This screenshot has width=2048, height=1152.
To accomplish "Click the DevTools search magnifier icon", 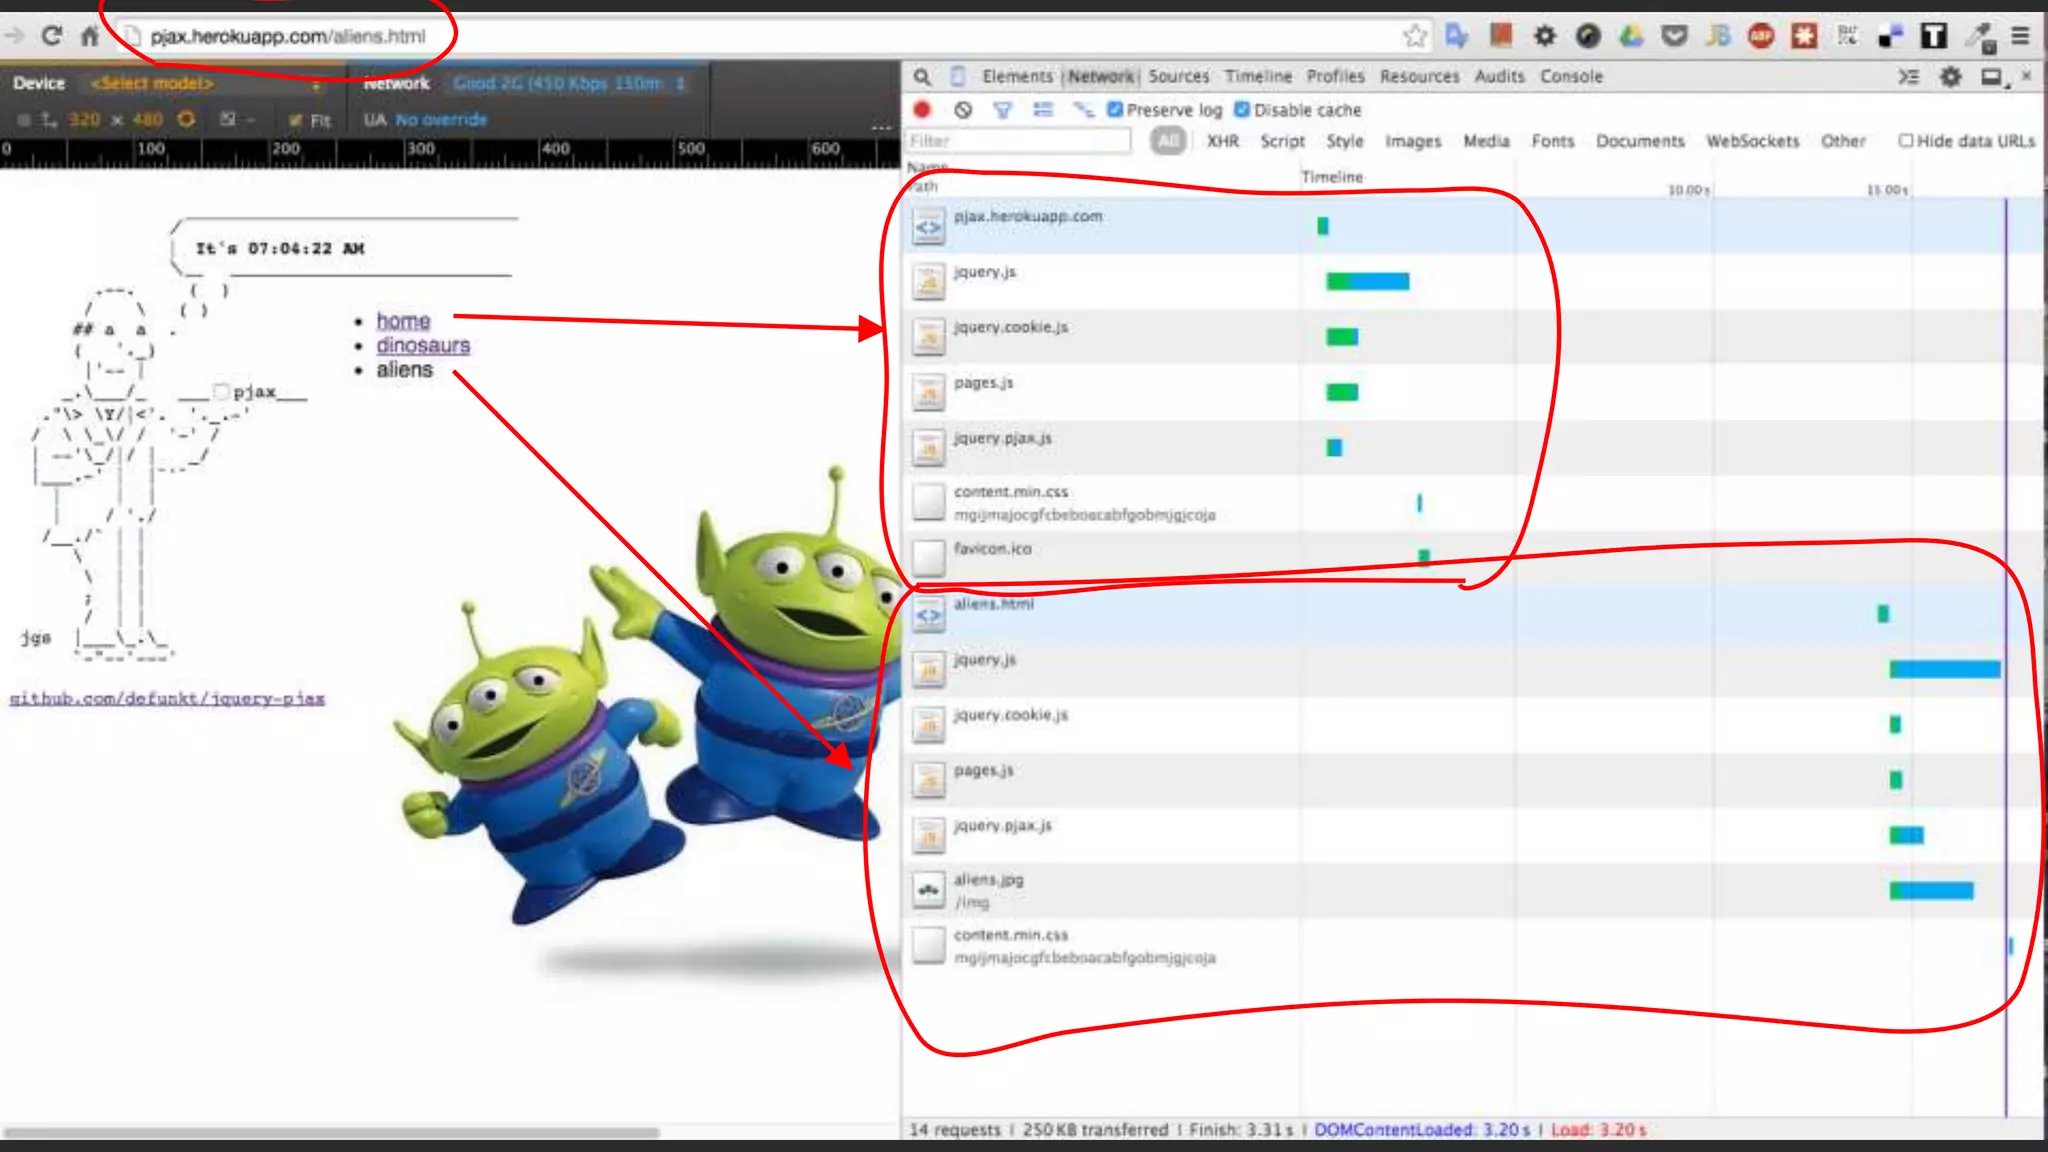I will click(x=922, y=77).
